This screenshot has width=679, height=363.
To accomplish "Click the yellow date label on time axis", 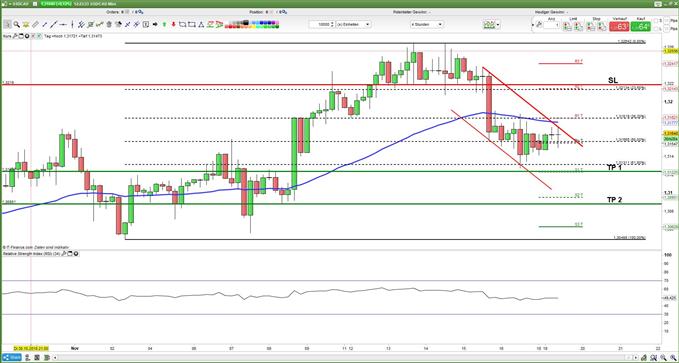I will point(31,348).
